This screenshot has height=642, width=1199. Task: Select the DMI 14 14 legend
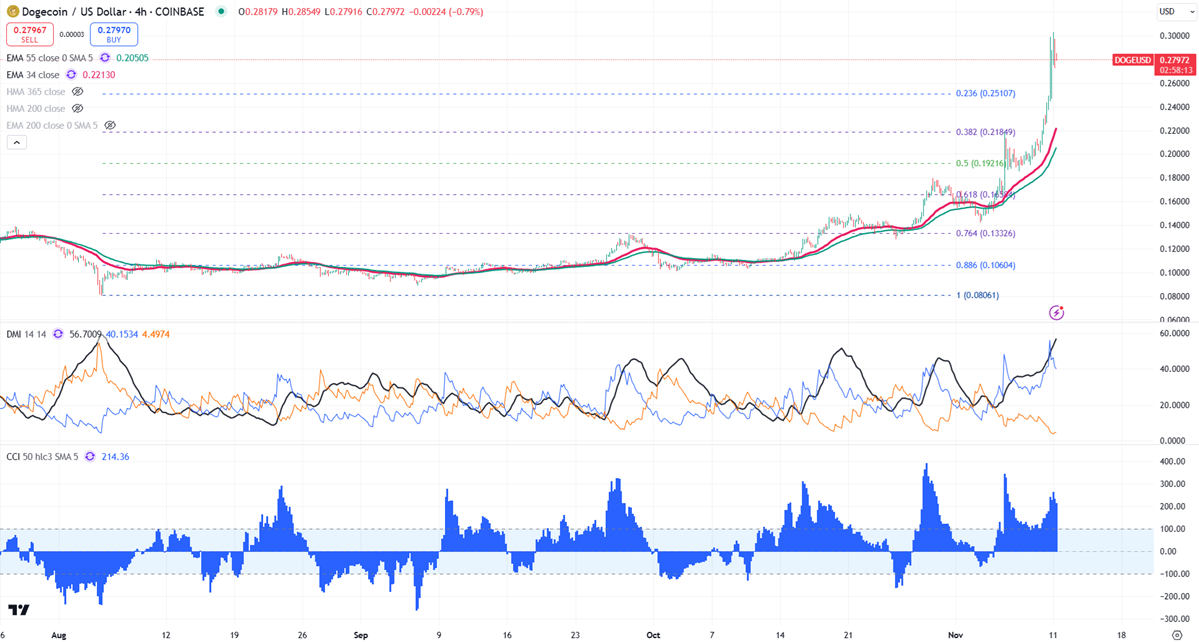pos(26,334)
